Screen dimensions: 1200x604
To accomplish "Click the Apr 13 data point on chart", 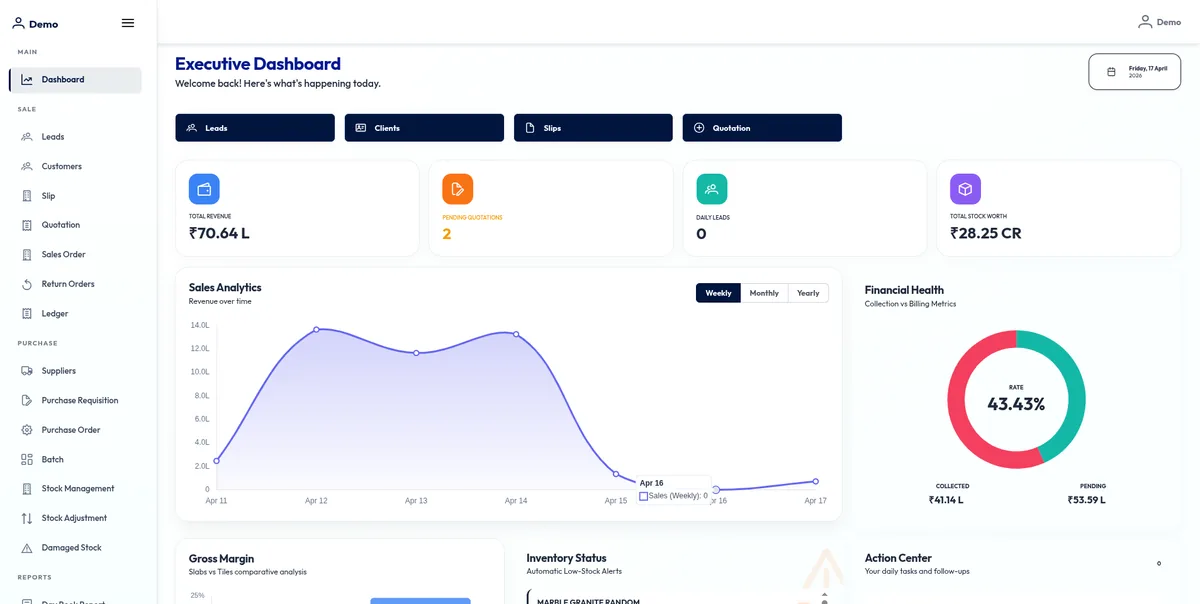I will pyautogui.click(x=416, y=353).
